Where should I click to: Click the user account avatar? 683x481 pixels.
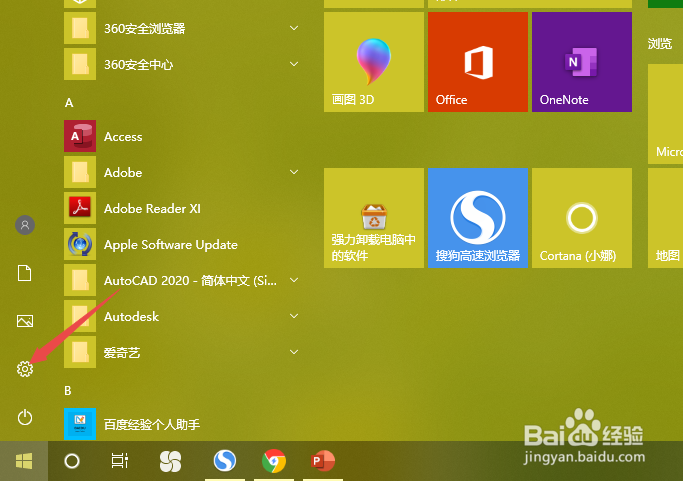tap(25, 225)
